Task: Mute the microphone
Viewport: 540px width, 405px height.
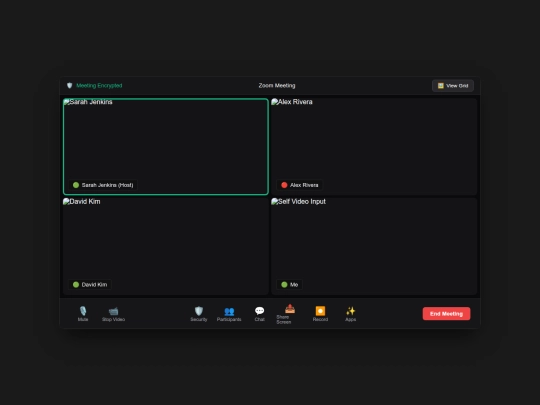Action: 83,314
